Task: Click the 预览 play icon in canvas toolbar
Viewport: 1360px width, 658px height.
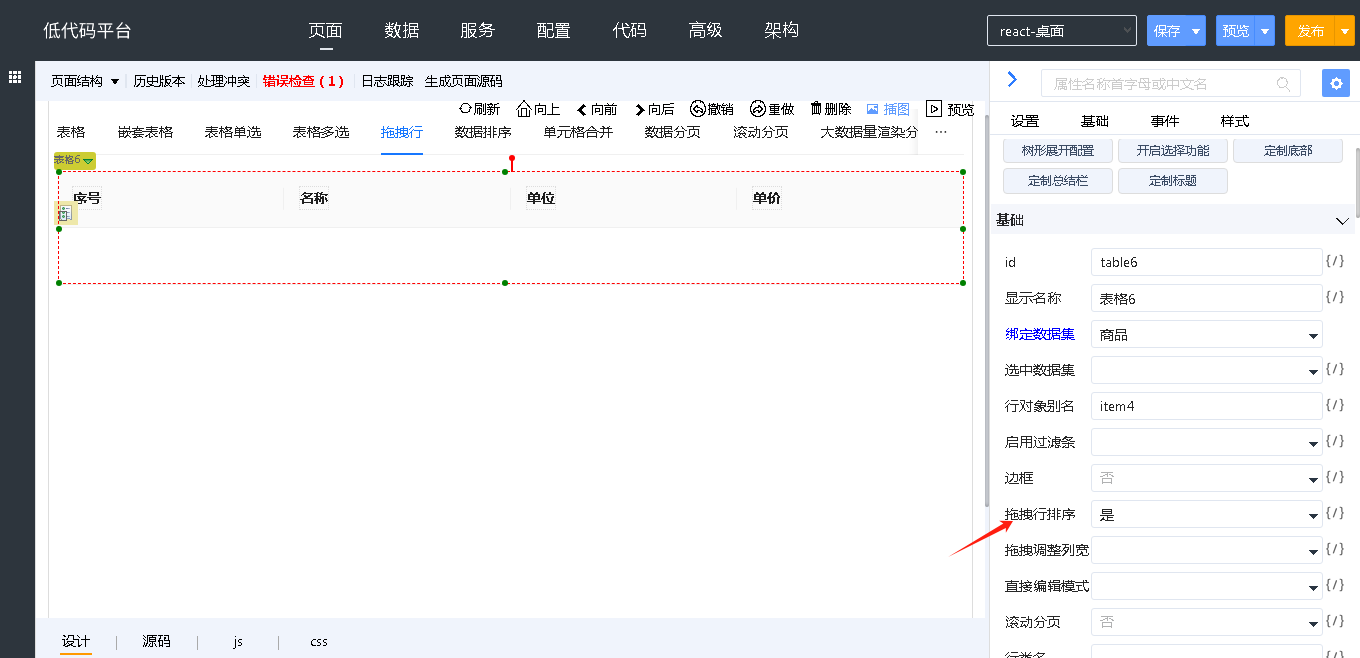Action: pos(934,109)
